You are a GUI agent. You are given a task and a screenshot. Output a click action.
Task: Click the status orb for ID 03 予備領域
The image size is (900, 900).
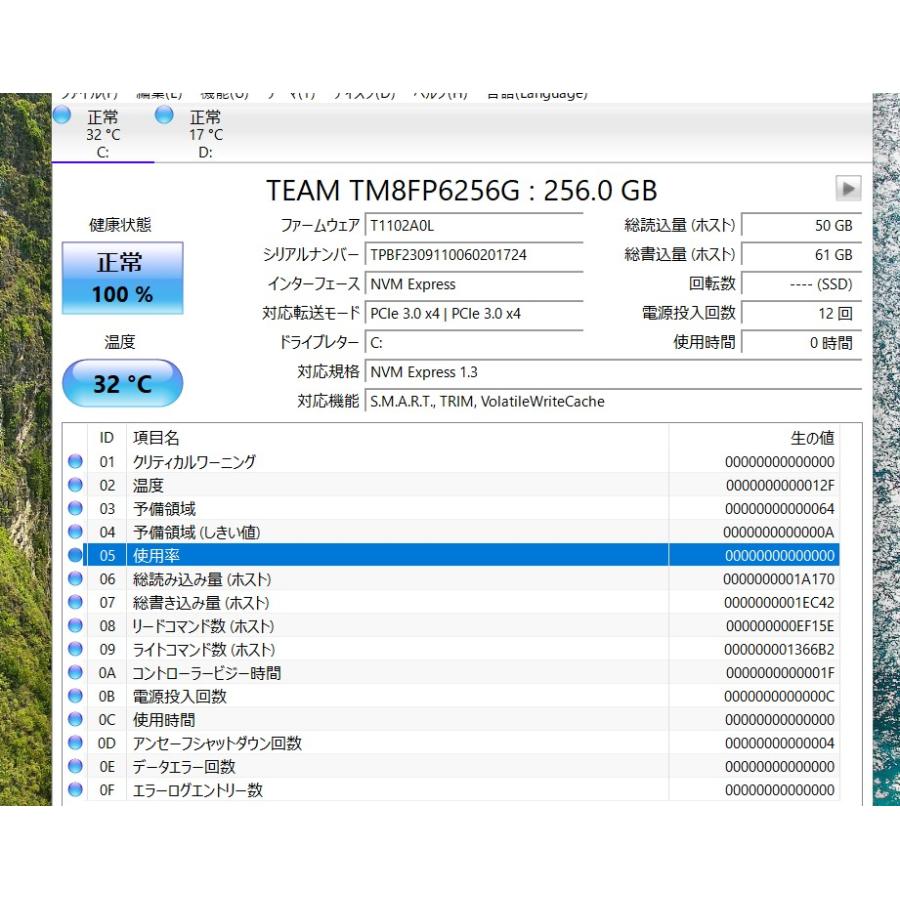pos(75,509)
